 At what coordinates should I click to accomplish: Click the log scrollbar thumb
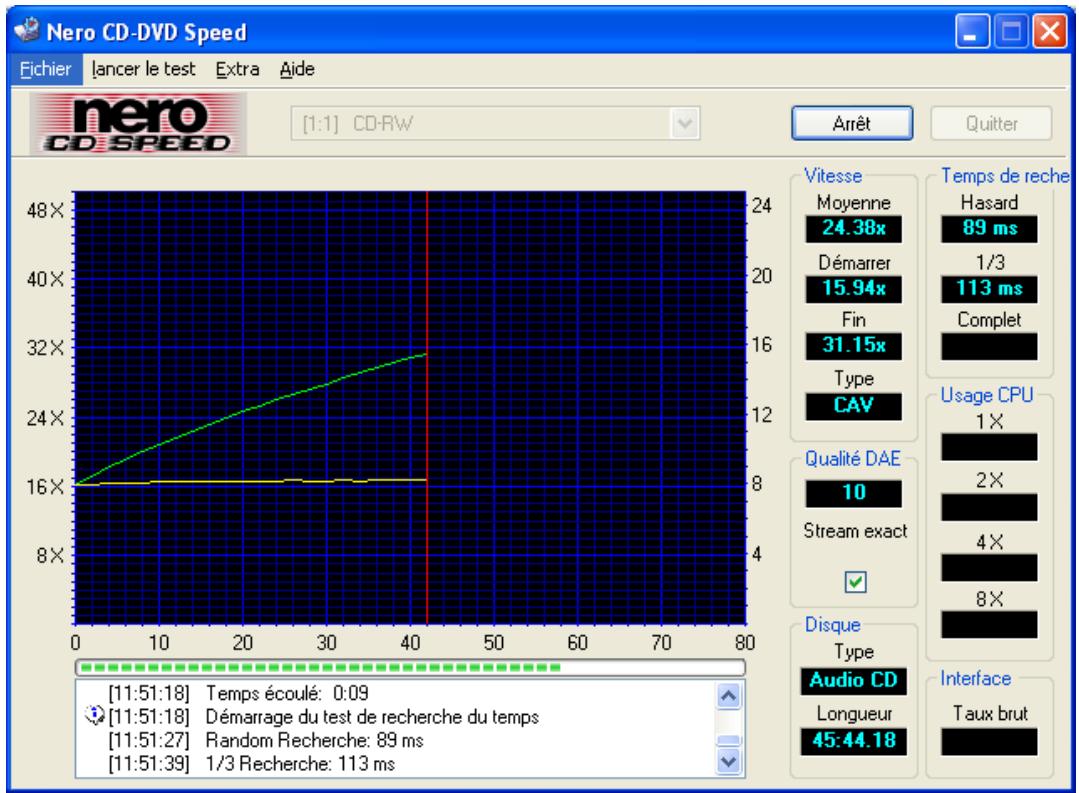click(x=728, y=741)
